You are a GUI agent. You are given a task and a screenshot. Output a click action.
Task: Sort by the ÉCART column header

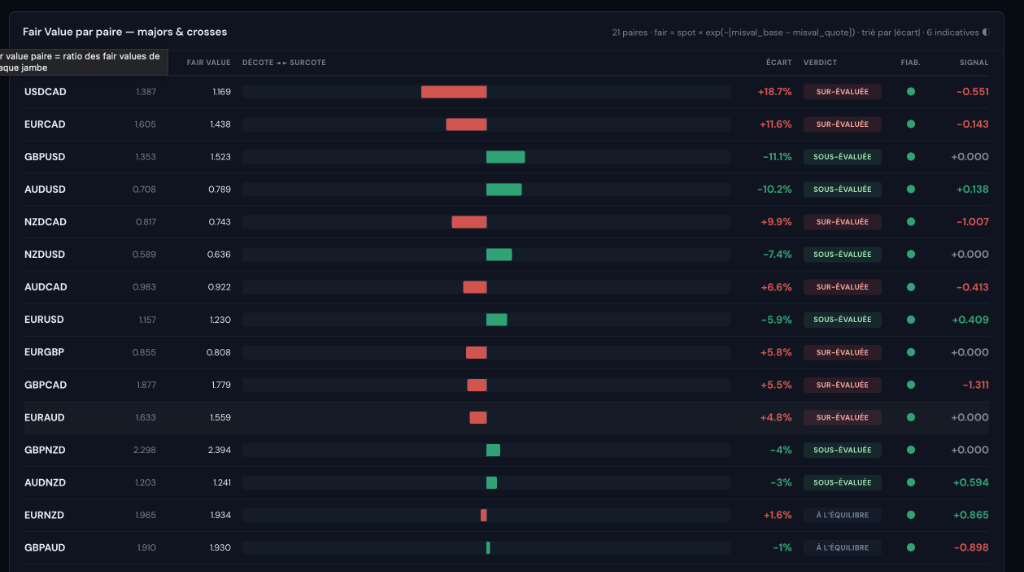778,63
